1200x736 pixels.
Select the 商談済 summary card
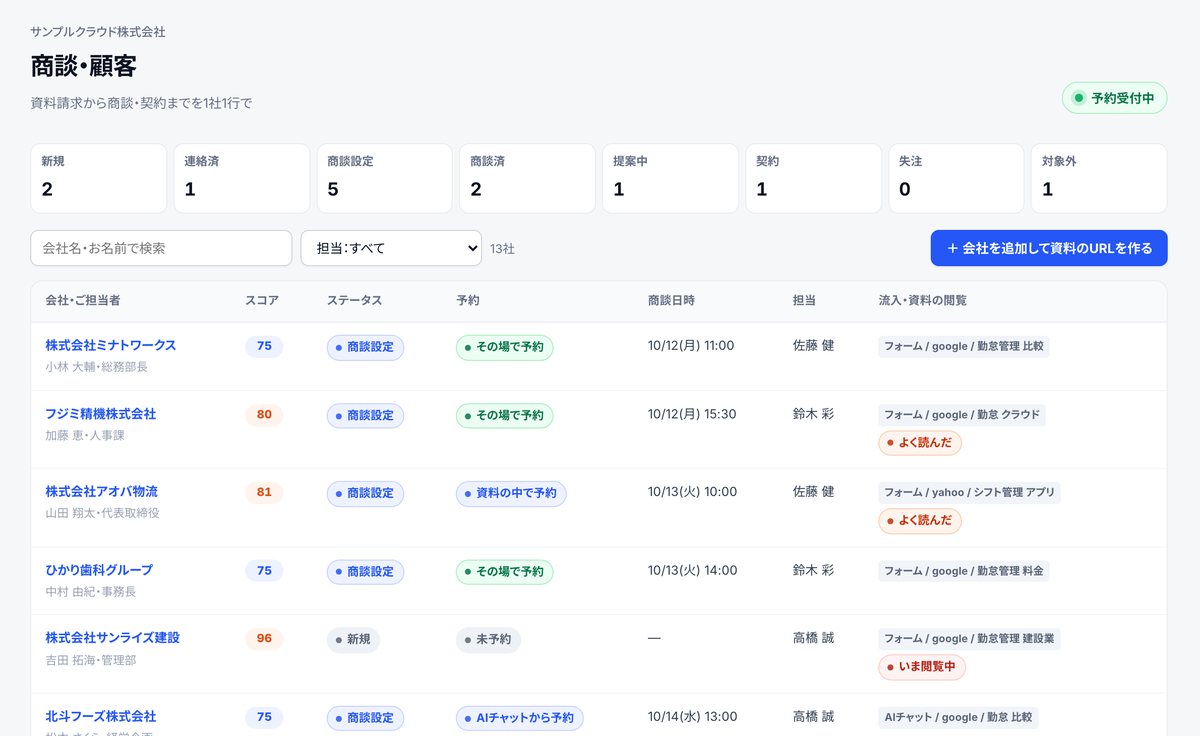pos(527,178)
